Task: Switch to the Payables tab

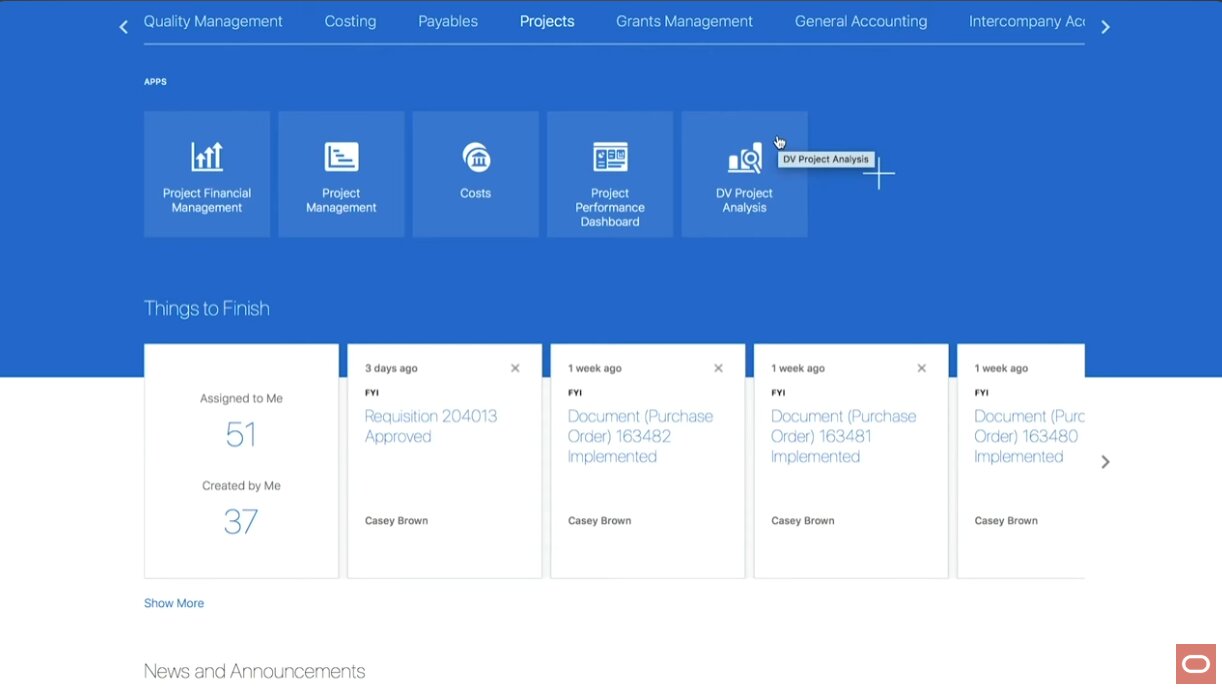Action: point(447,21)
